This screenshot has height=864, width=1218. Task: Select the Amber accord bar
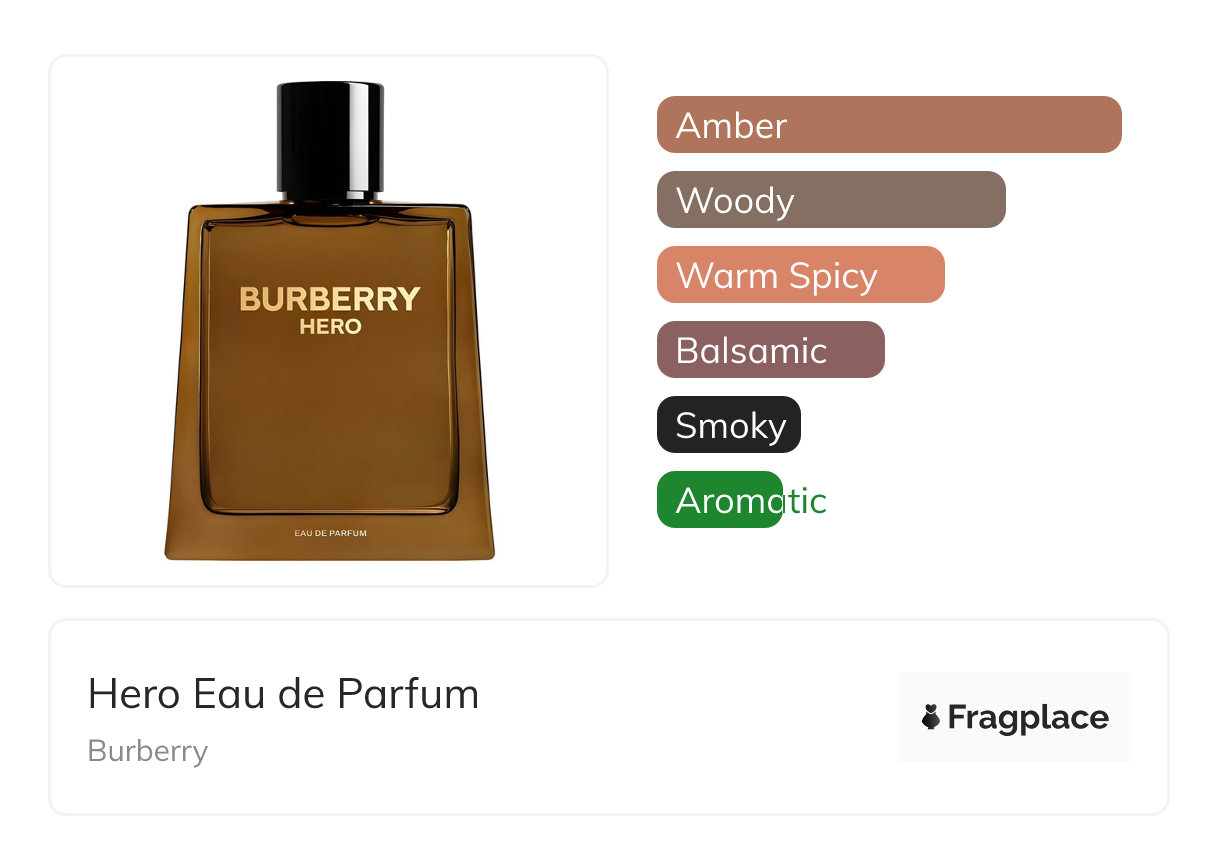(889, 125)
